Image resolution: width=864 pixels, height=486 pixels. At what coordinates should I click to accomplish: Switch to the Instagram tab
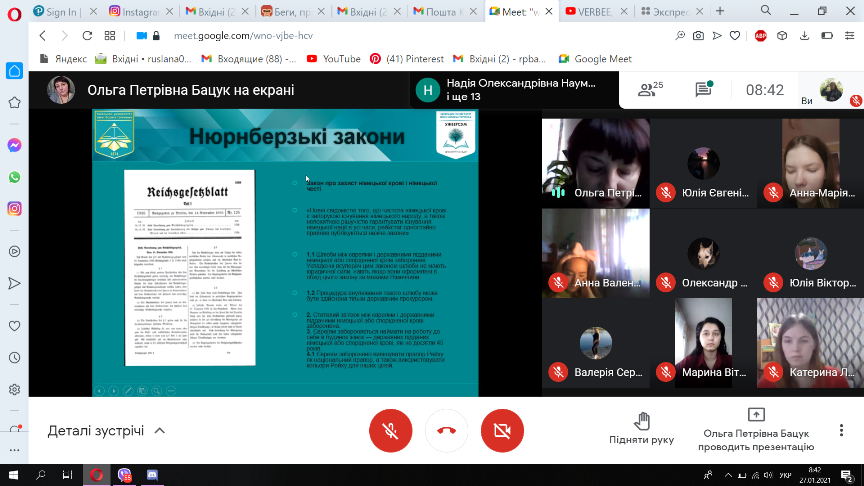coord(141,12)
